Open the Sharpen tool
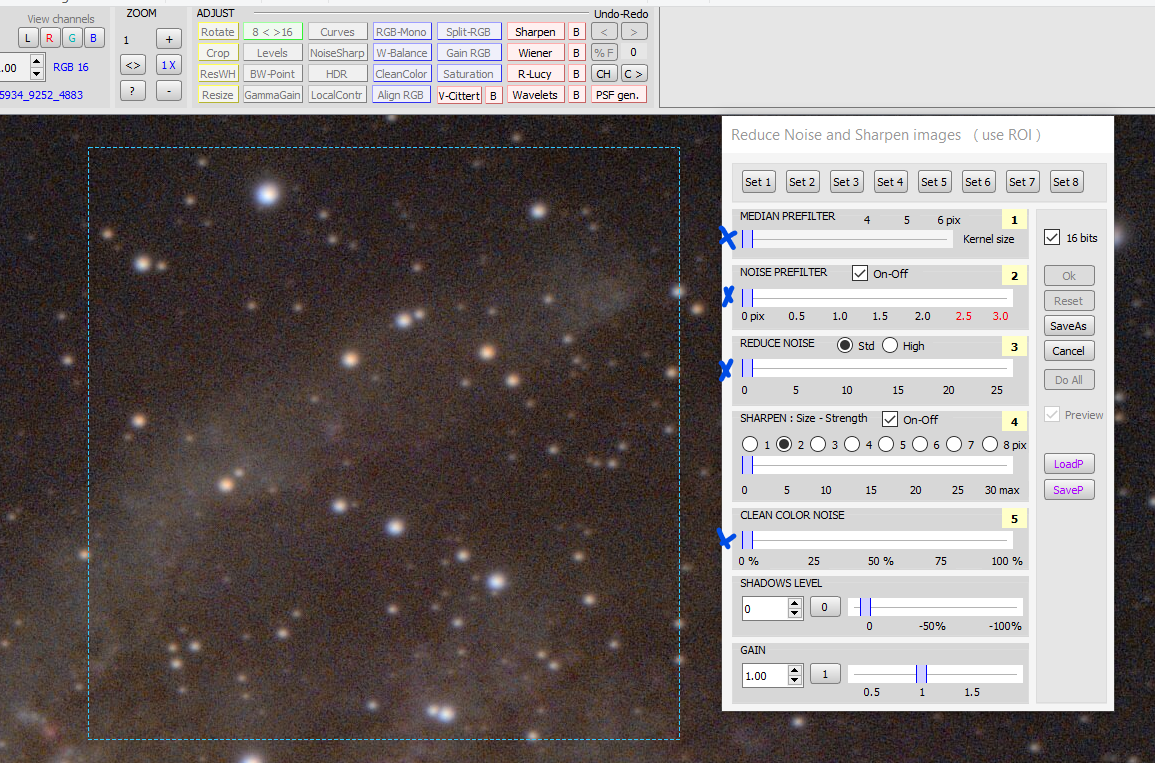The image size is (1155, 763). [x=536, y=32]
